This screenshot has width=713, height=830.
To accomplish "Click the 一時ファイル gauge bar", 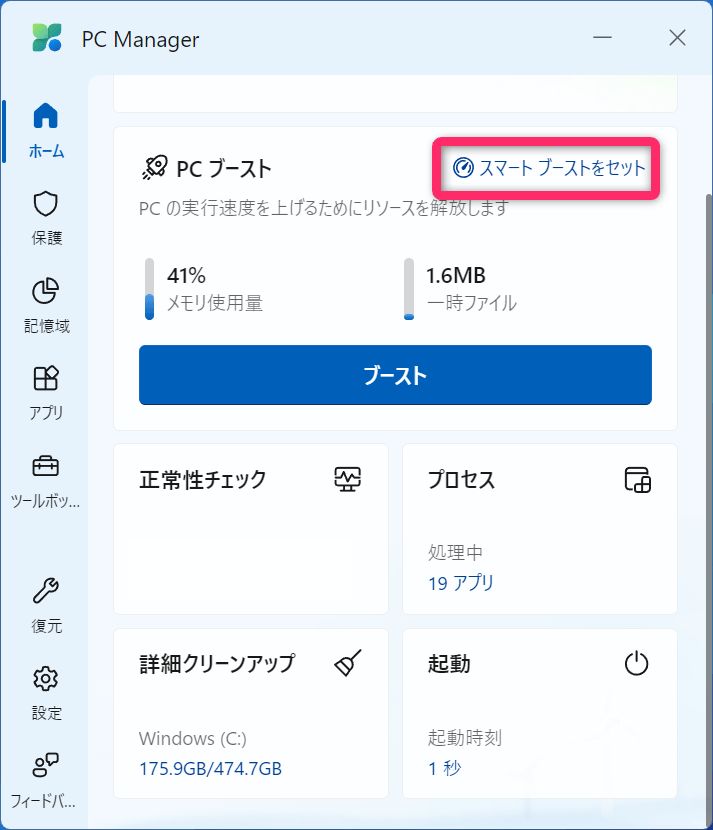I will point(409,289).
